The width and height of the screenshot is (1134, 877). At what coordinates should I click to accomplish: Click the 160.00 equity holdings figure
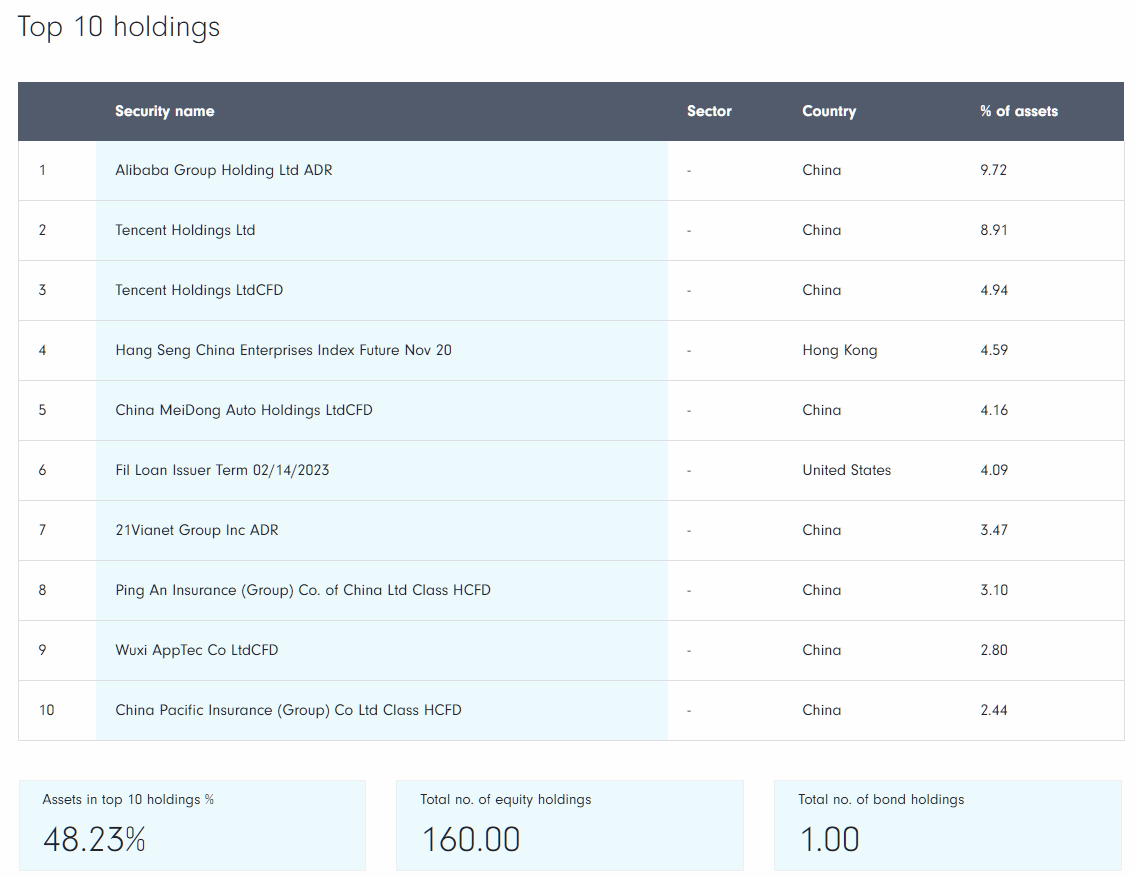point(471,839)
